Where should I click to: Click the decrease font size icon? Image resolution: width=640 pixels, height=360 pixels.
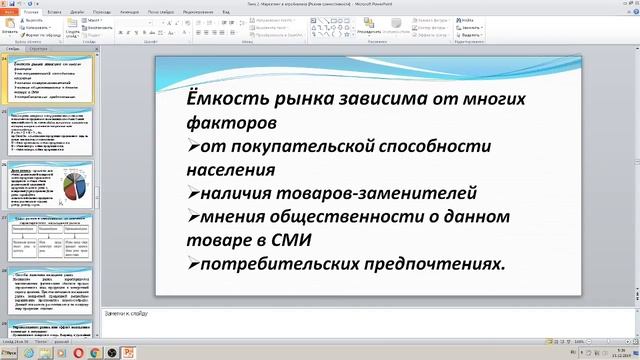tap(177, 23)
